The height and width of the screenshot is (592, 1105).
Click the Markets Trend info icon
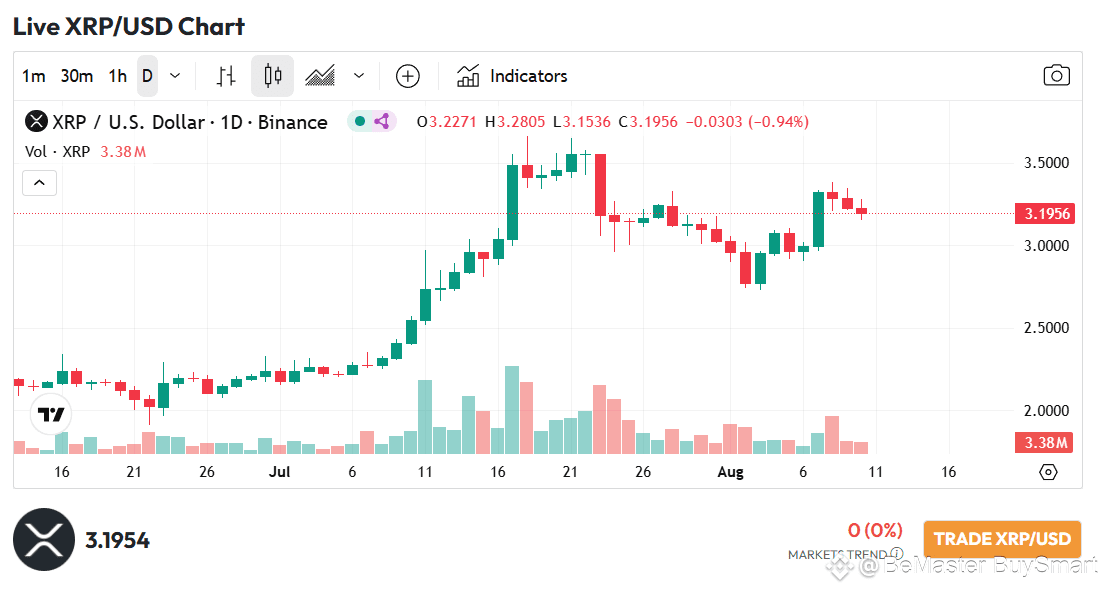pos(896,554)
